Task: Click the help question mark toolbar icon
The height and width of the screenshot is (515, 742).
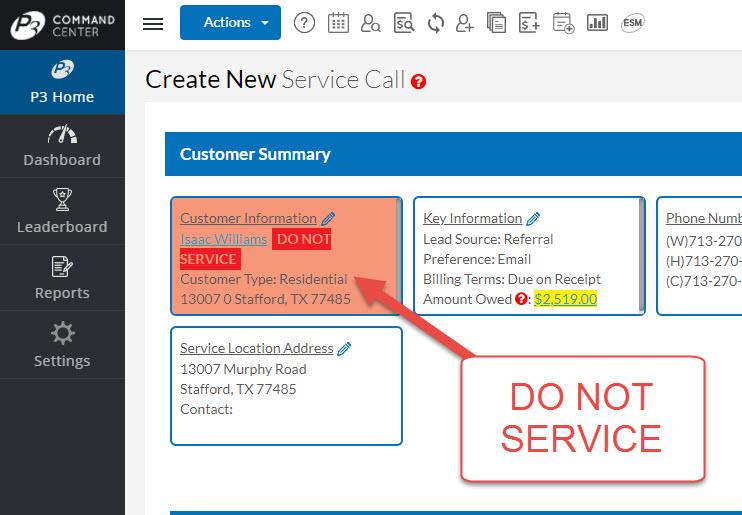Action: (x=305, y=23)
